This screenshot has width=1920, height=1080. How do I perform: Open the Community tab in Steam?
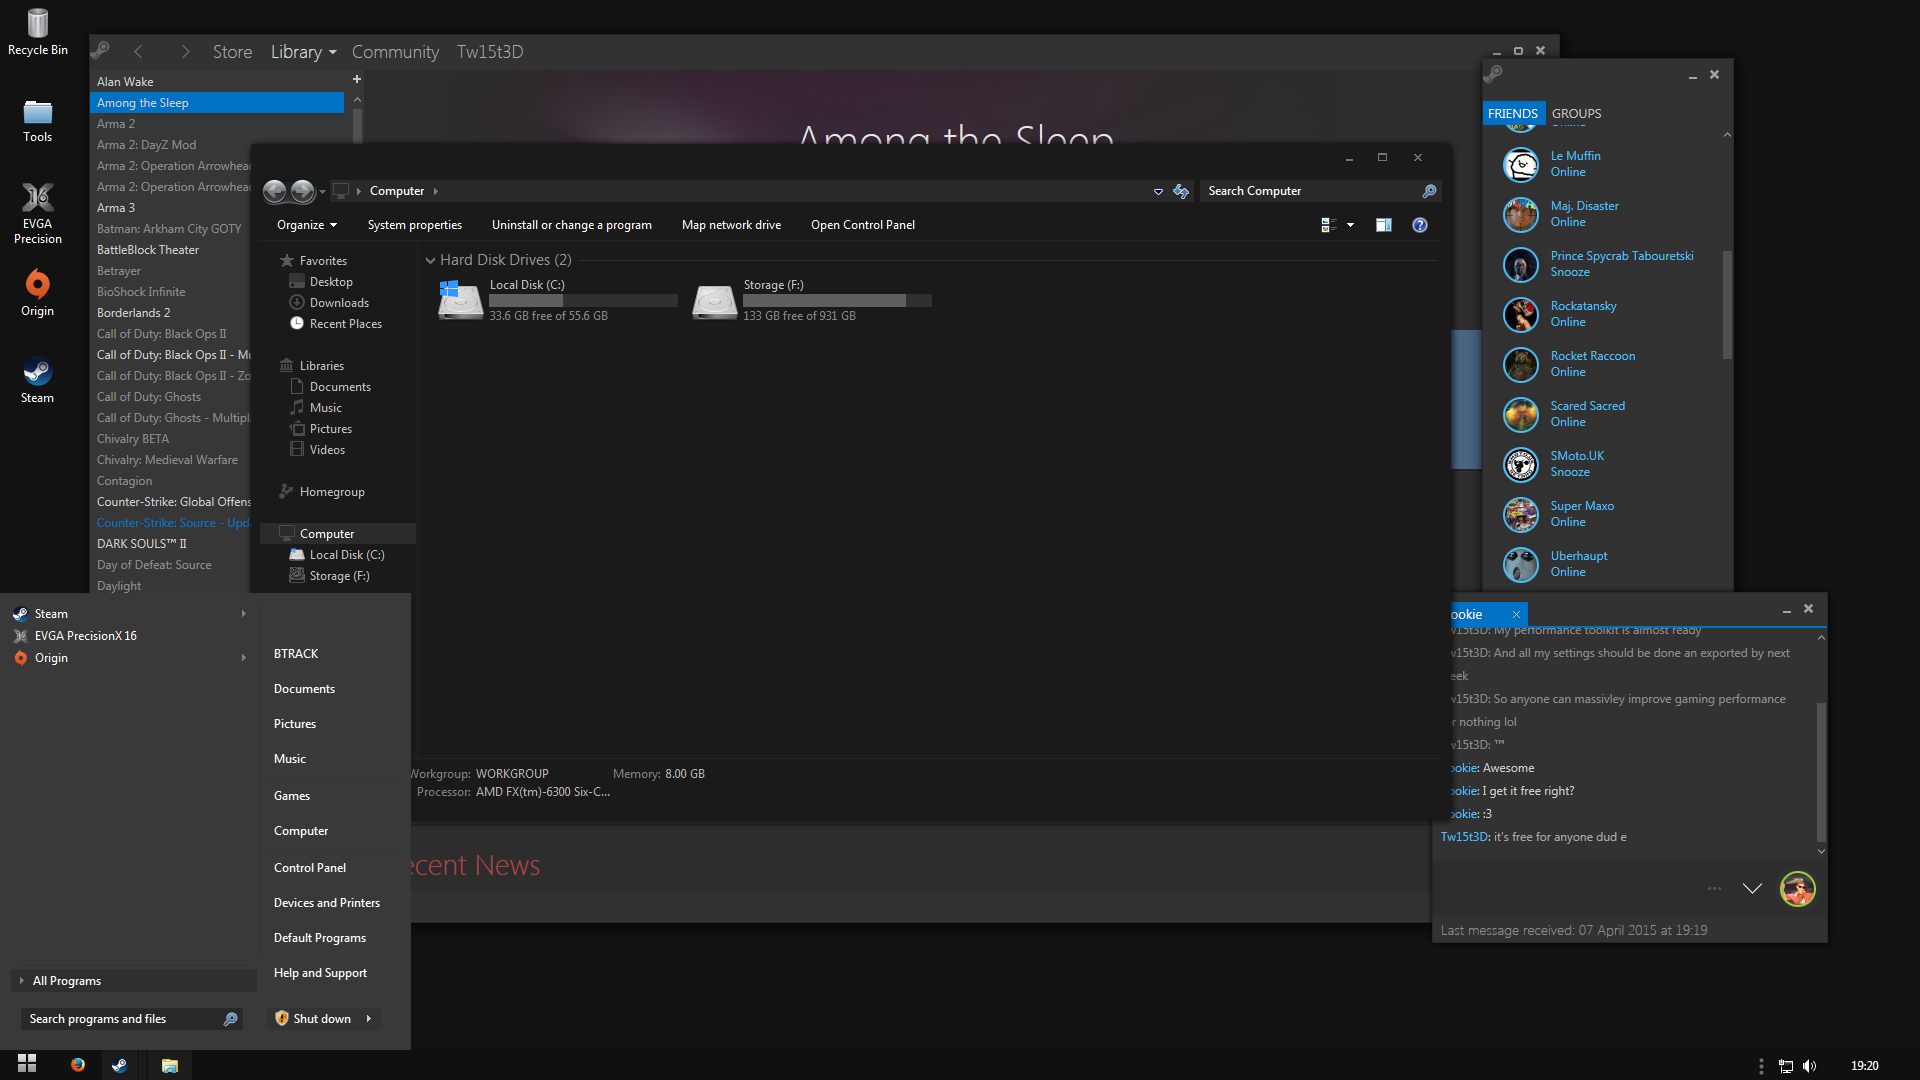click(395, 52)
